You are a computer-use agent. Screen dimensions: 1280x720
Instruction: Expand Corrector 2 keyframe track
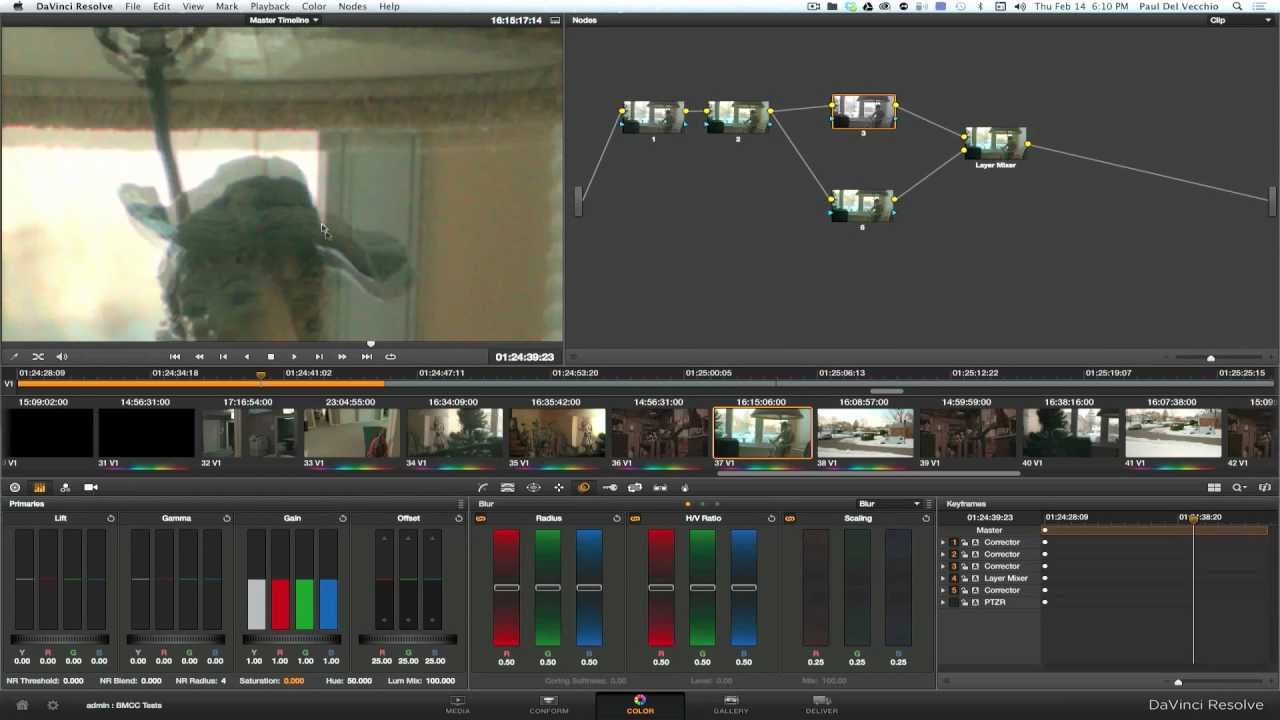pos(942,554)
